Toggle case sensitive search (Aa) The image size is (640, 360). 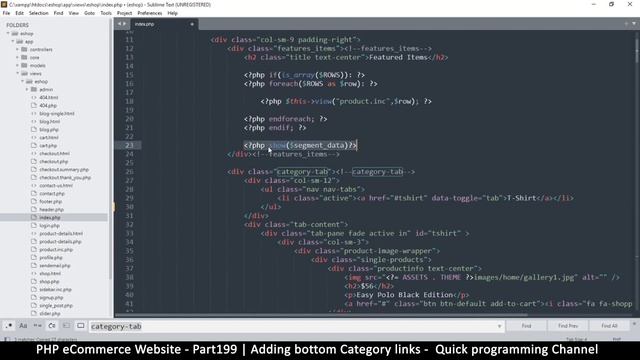tap(23, 326)
